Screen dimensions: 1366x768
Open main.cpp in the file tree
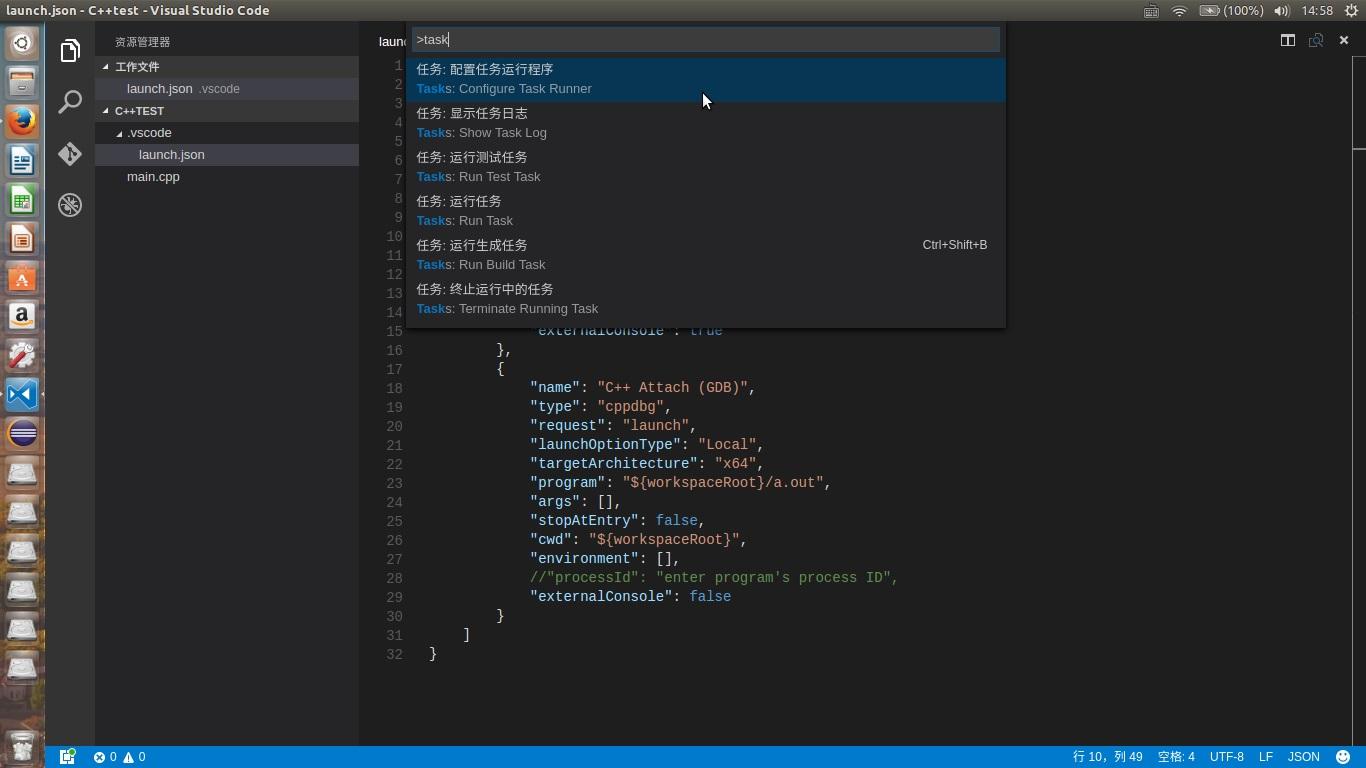tap(153, 177)
